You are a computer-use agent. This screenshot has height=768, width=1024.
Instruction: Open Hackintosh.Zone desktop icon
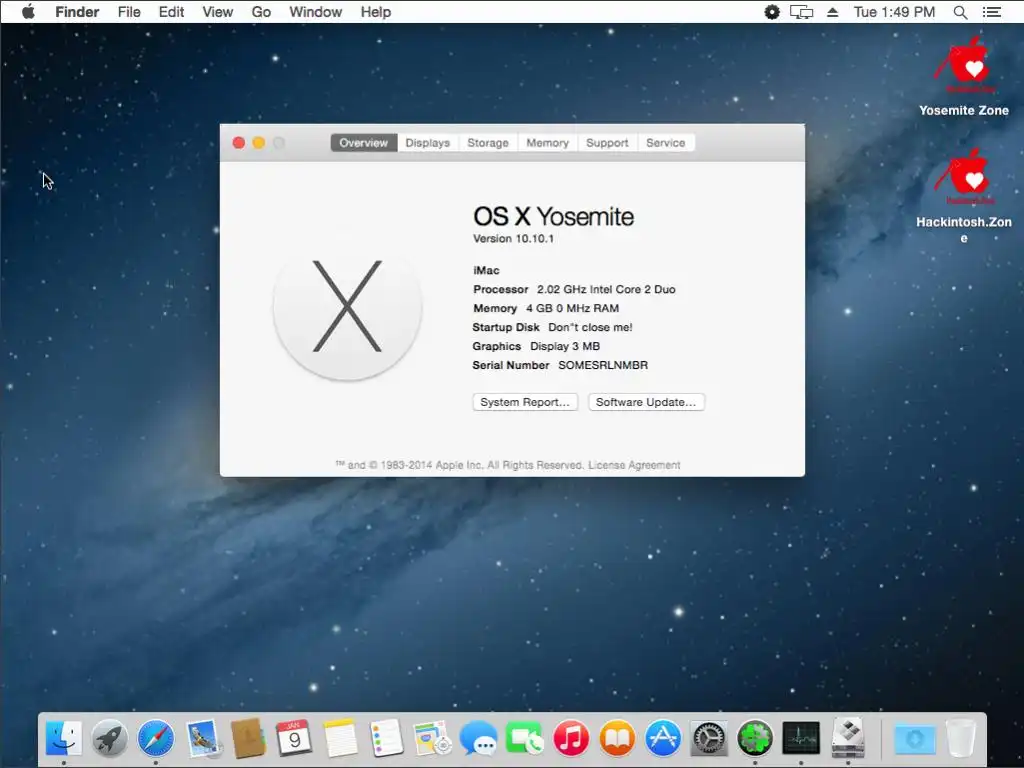[964, 196]
